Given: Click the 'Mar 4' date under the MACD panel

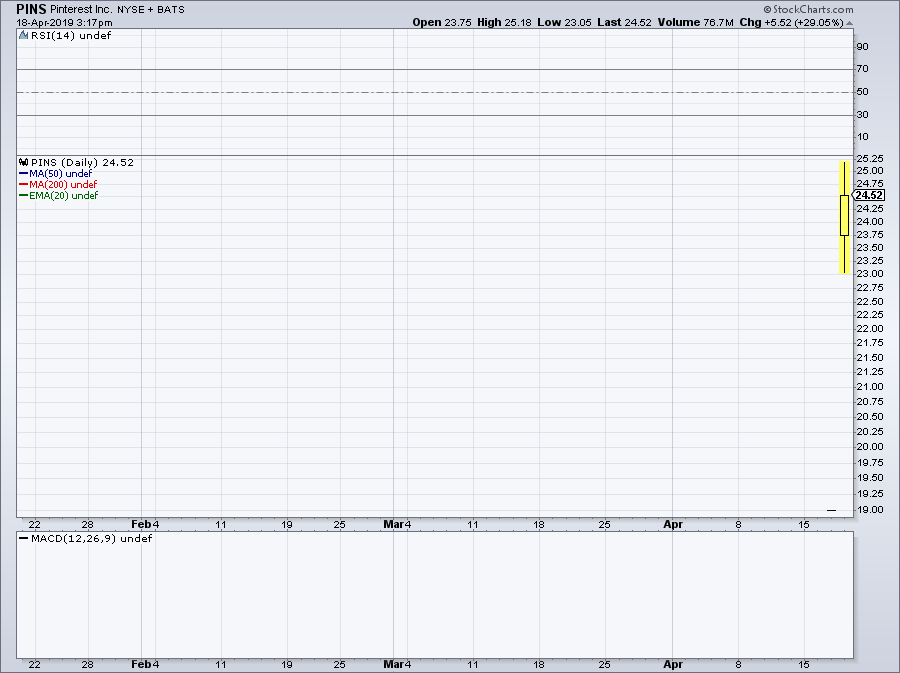Looking at the screenshot, I should [397, 664].
